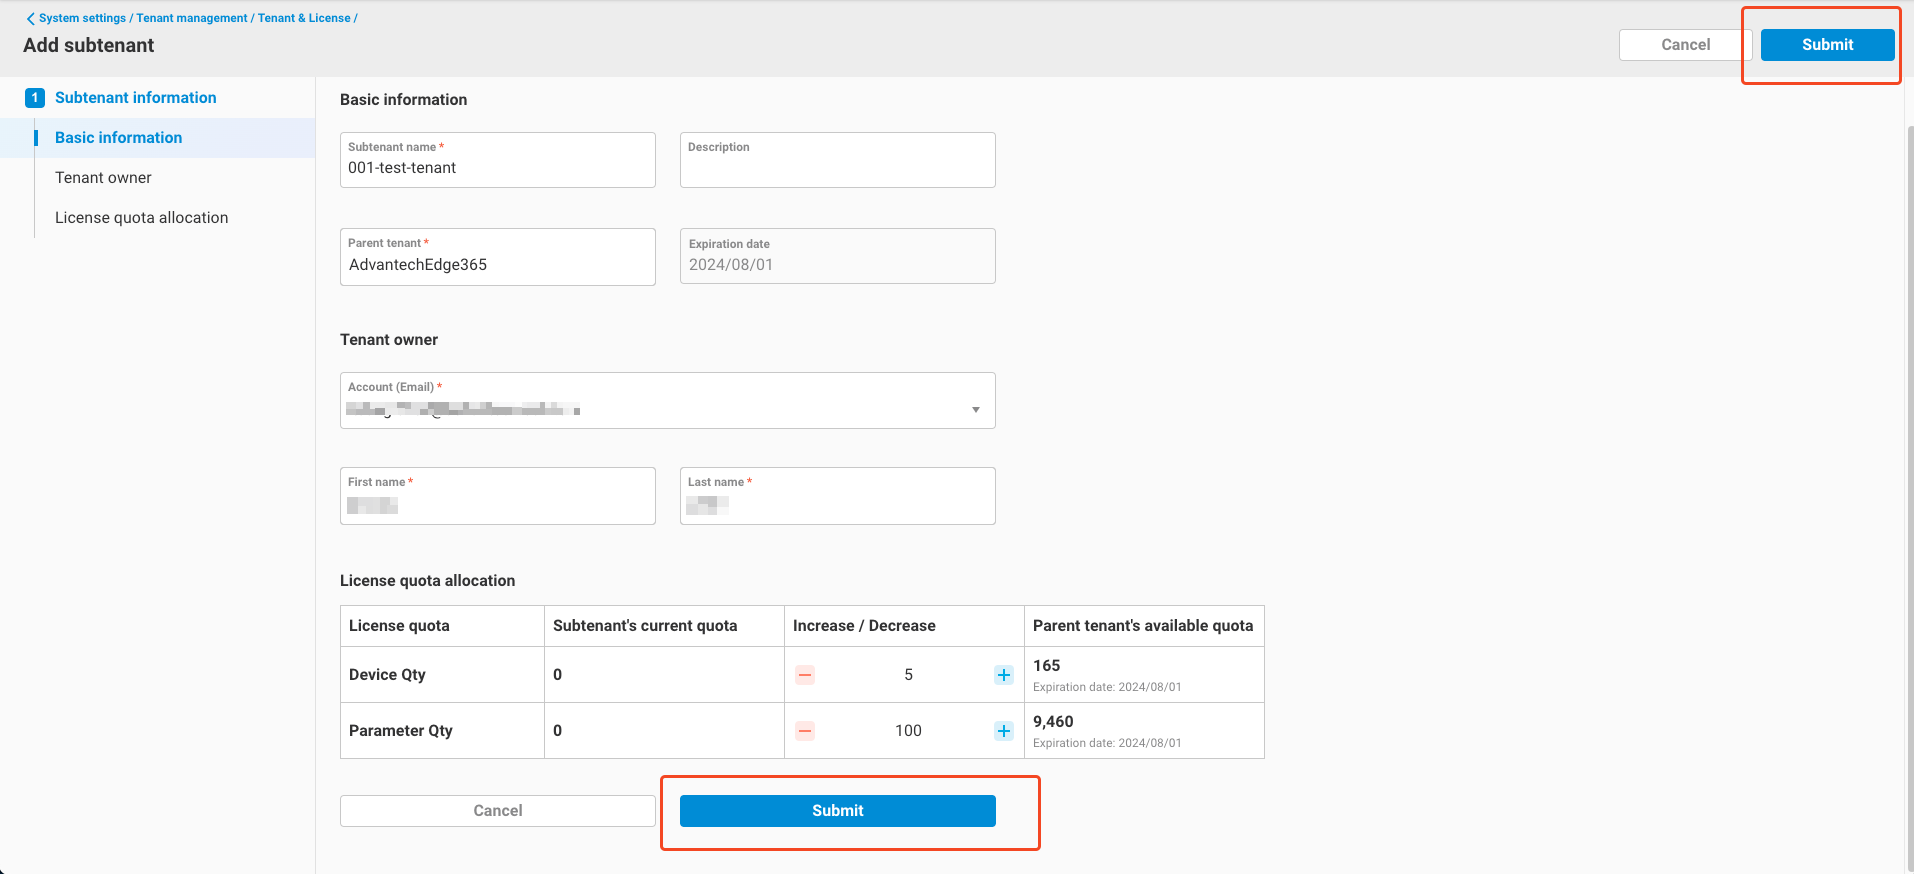Click the step number 1 badge
1914x874 pixels.
coord(35,98)
